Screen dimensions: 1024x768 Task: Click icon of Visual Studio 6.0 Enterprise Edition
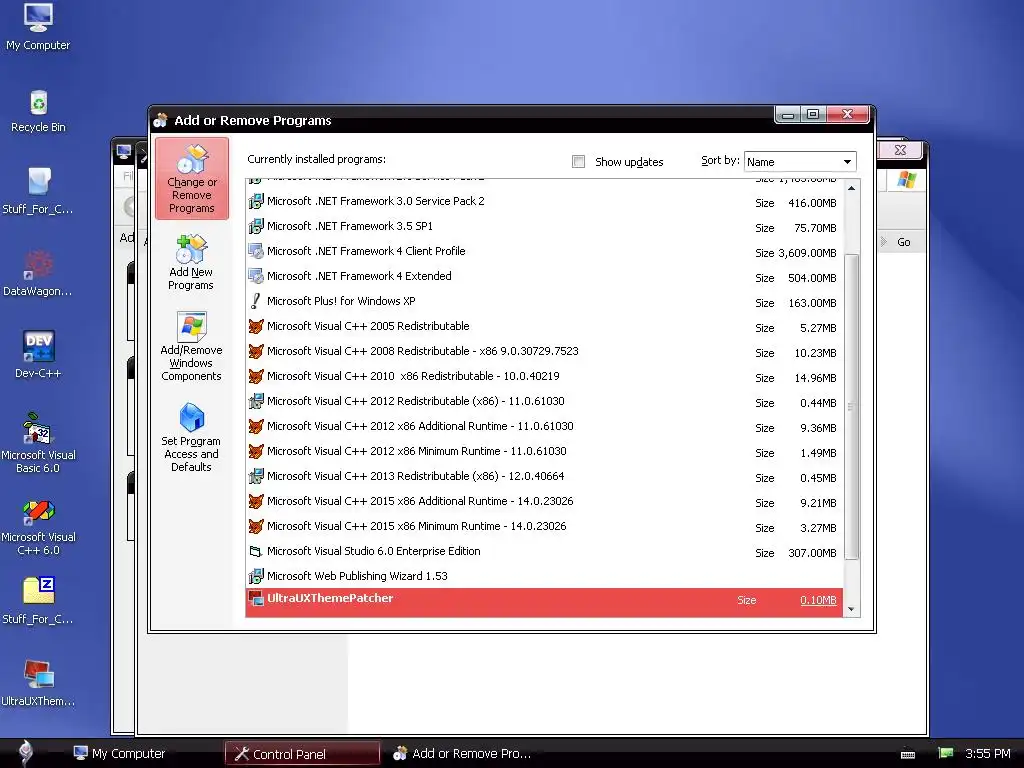point(256,551)
